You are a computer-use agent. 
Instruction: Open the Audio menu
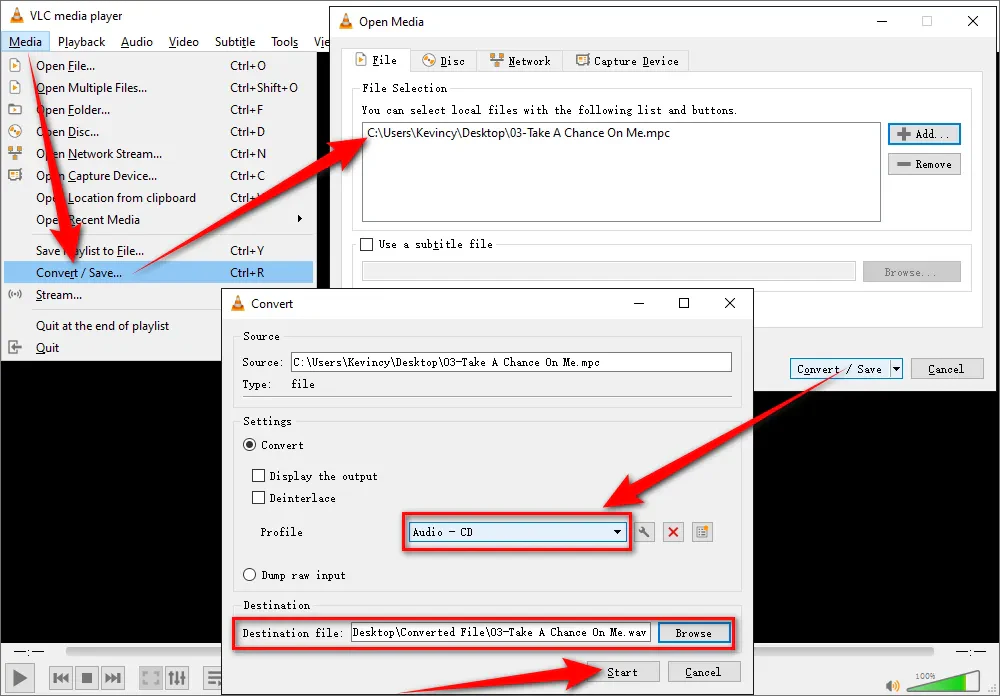pyautogui.click(x=136, y=41)
